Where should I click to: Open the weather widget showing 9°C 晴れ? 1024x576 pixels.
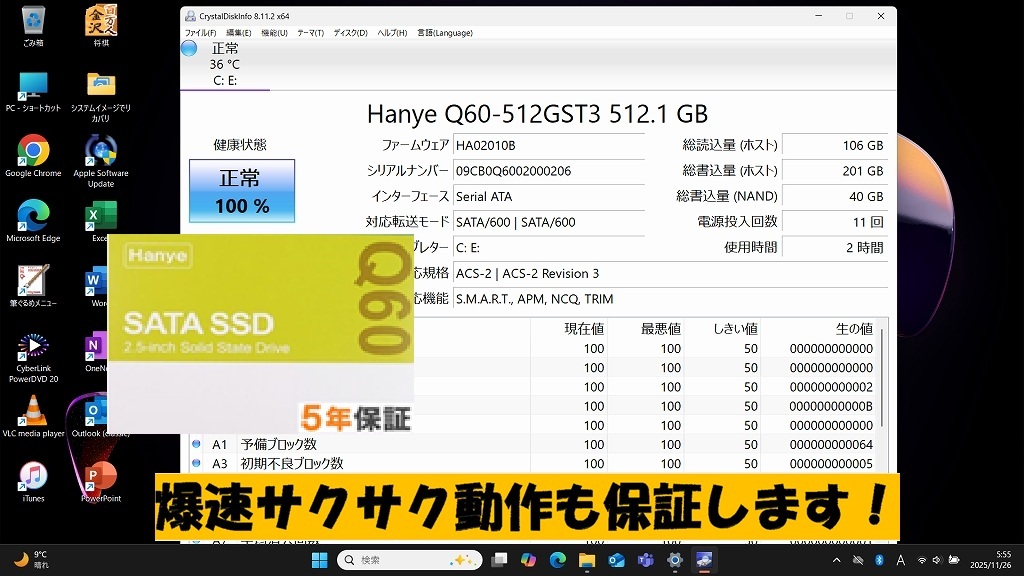(33, 560)
